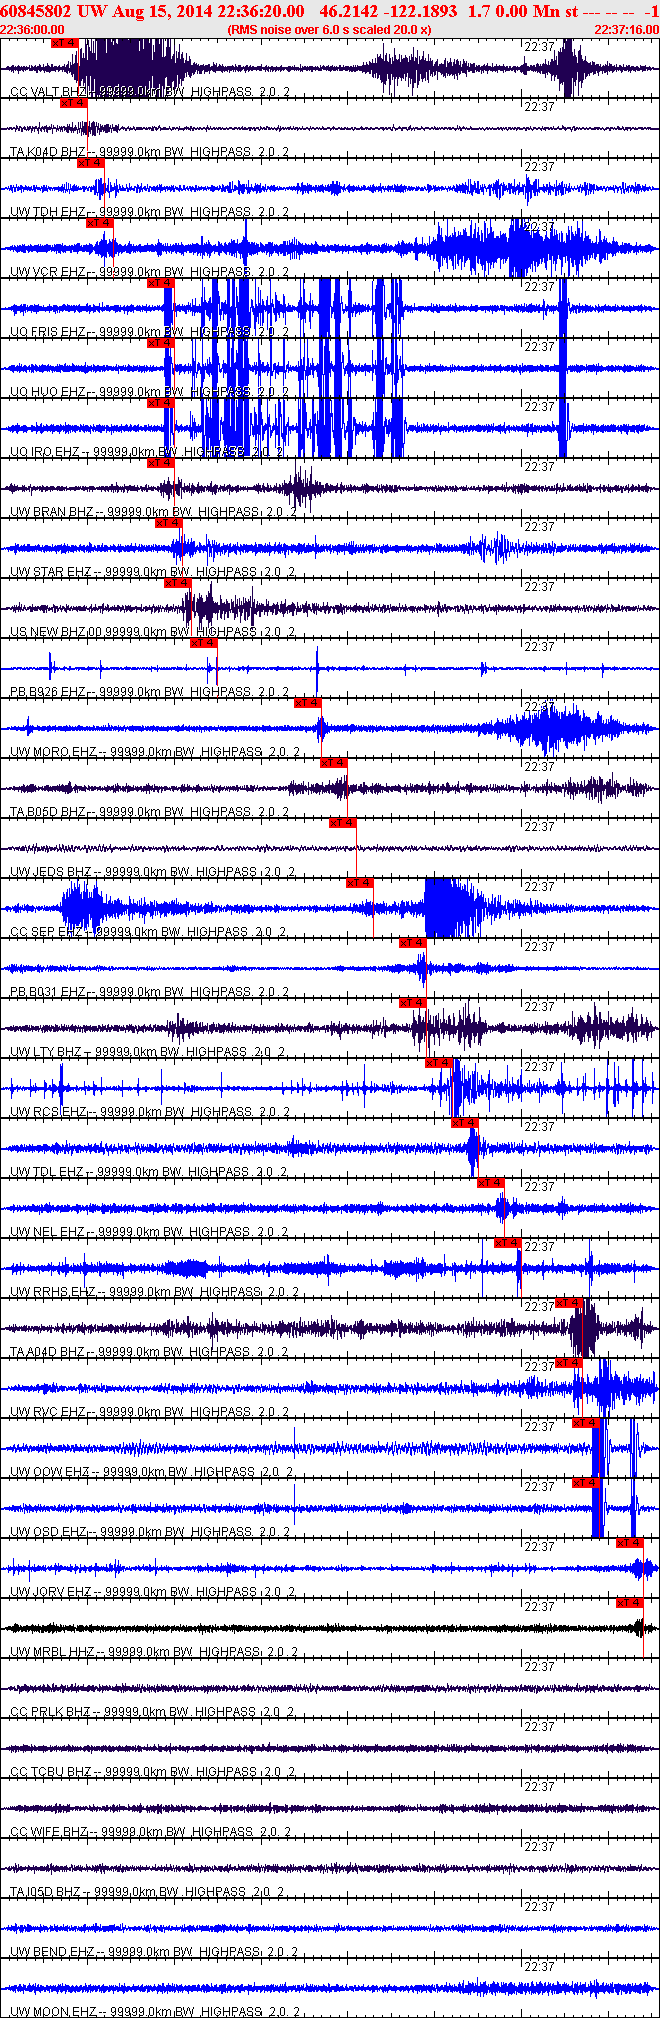Image resolution: width=660 pixels, height=2018 pixels.
Task: Click the UW BEND EHZ station label
Action: (x=51, y=1952)
